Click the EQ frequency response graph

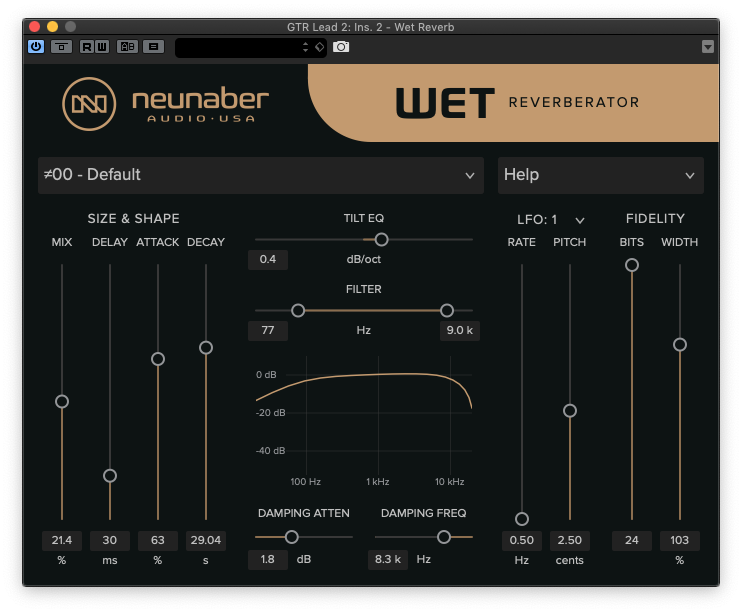pyautogui.click(x=364, y=421)
